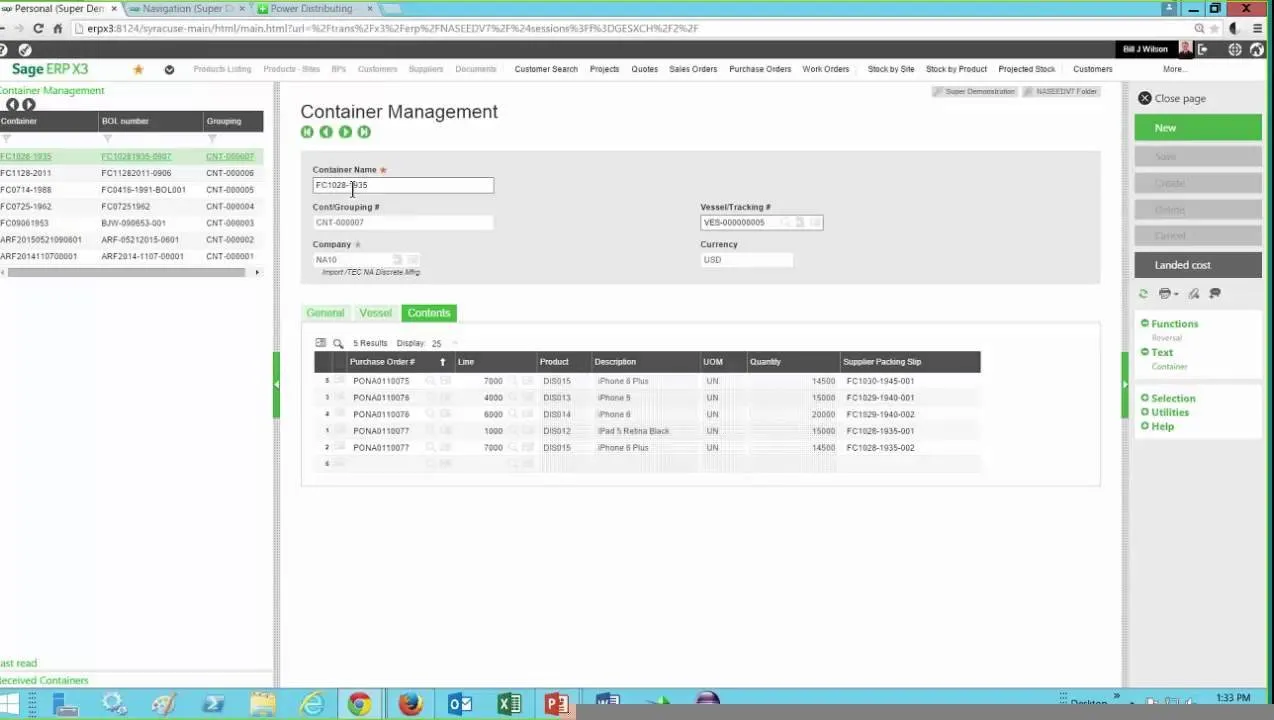Viewport: 1274px width, 720px height.
Task: Expand the Selection section
Action: pos(1172,397)
